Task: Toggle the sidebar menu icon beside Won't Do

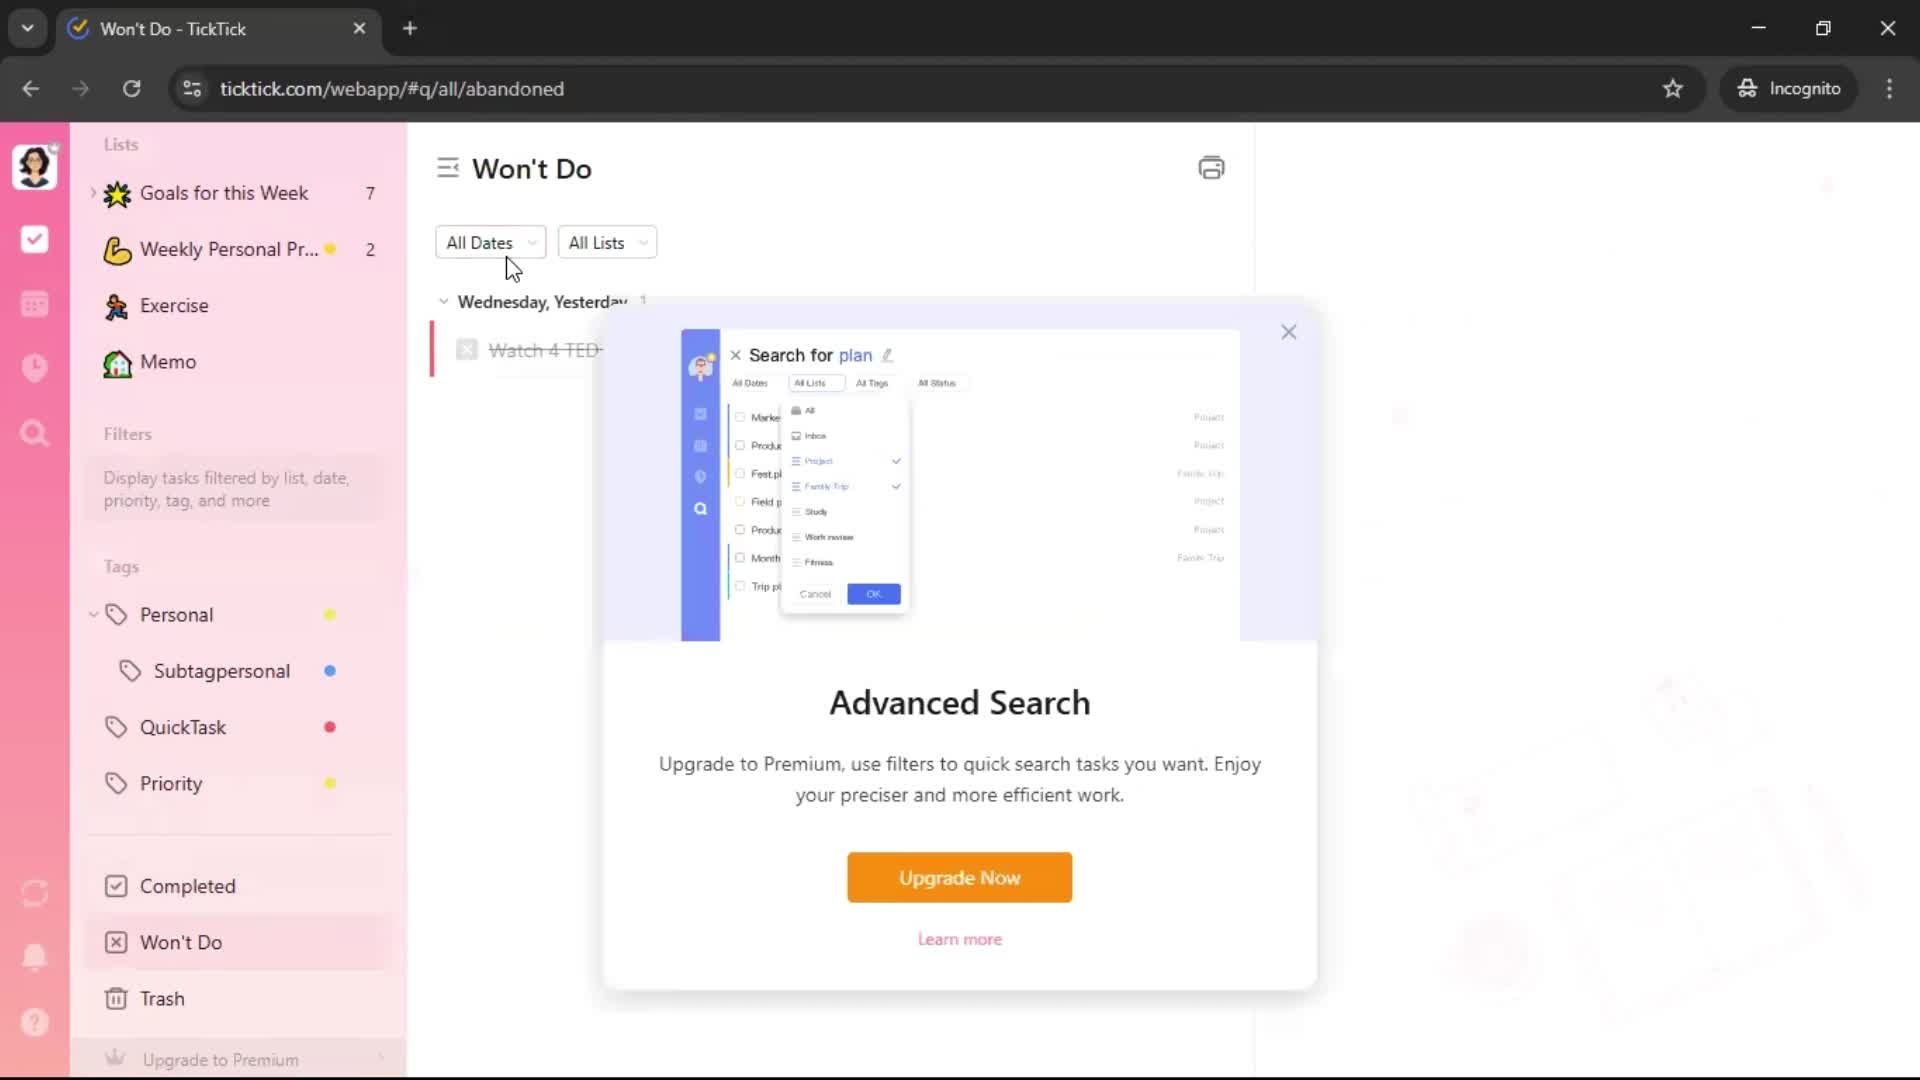Action: [447, 168]
